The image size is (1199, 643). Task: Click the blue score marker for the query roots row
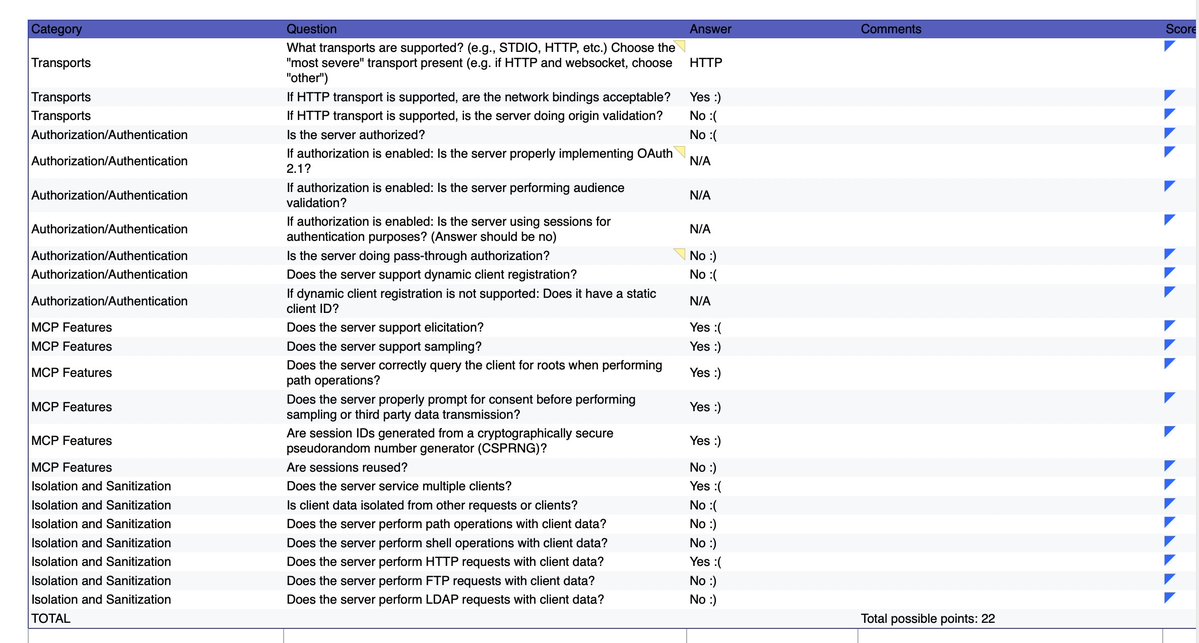click(1169, 363)
